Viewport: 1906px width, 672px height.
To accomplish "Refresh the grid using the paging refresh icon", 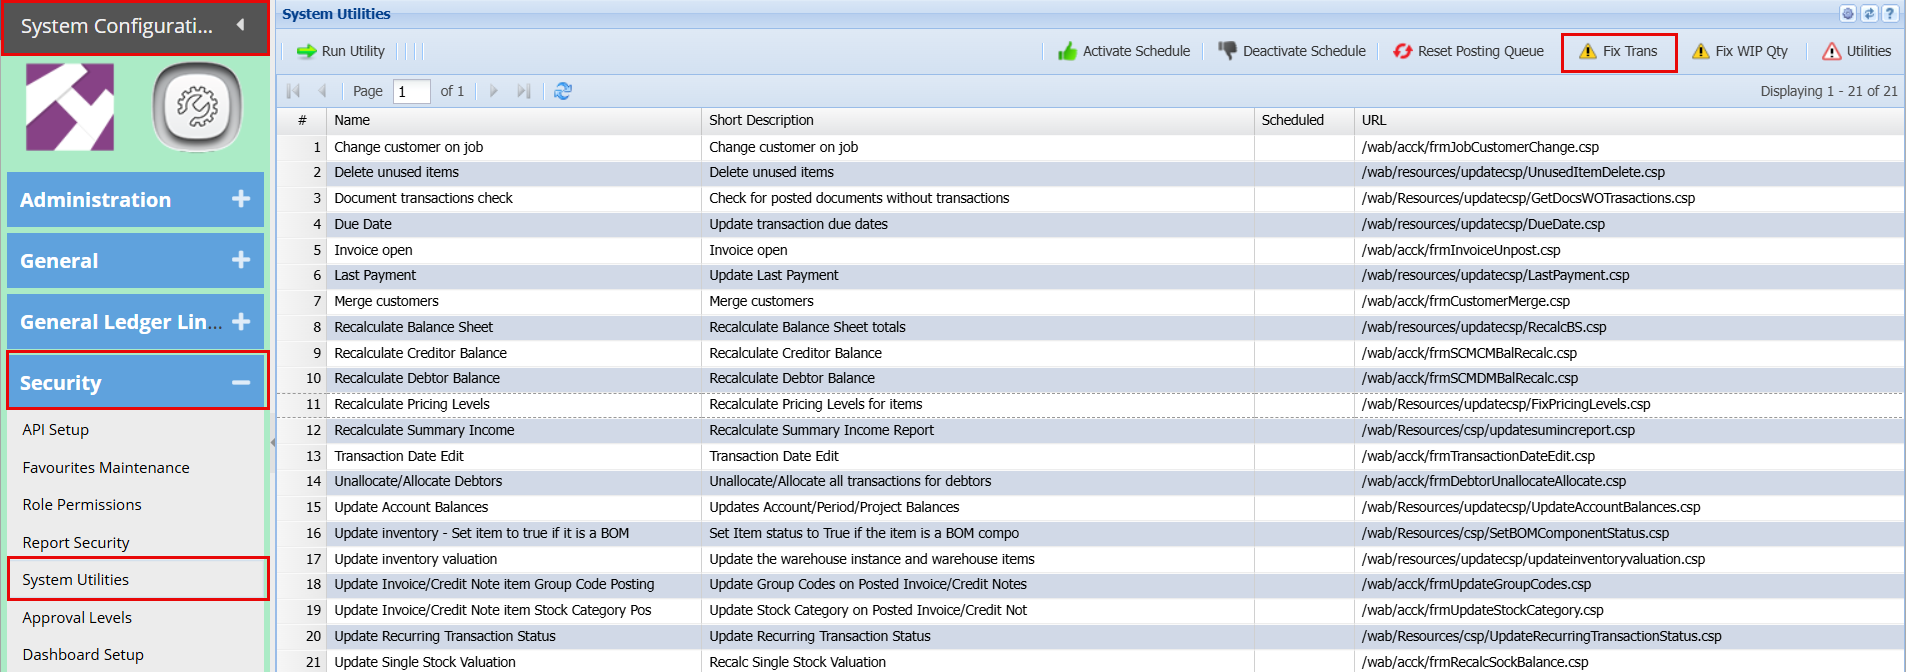I will 563,91.
